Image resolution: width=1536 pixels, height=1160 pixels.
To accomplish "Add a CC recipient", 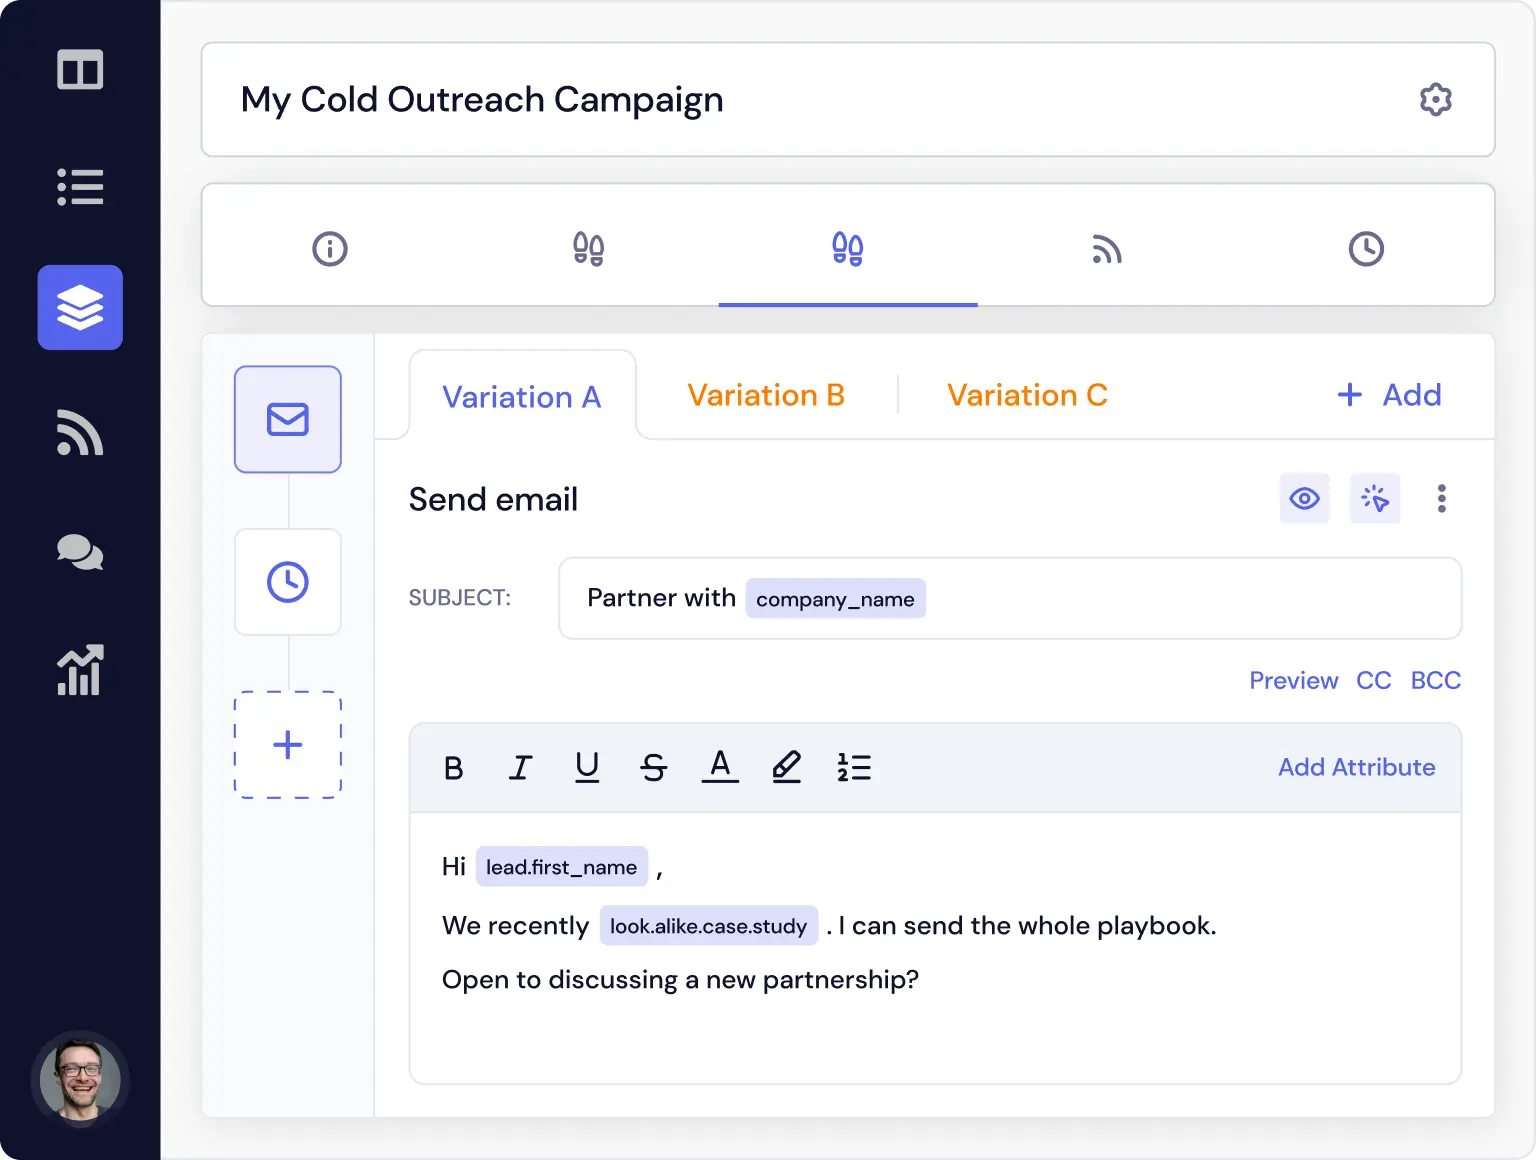I will click(1374, 680).
